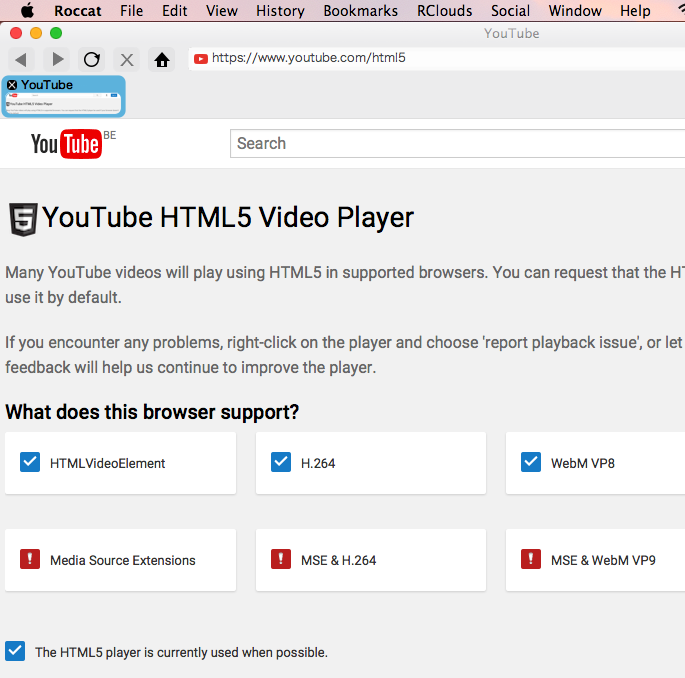Select the YouTube tab thumbnail

(63, 97)
